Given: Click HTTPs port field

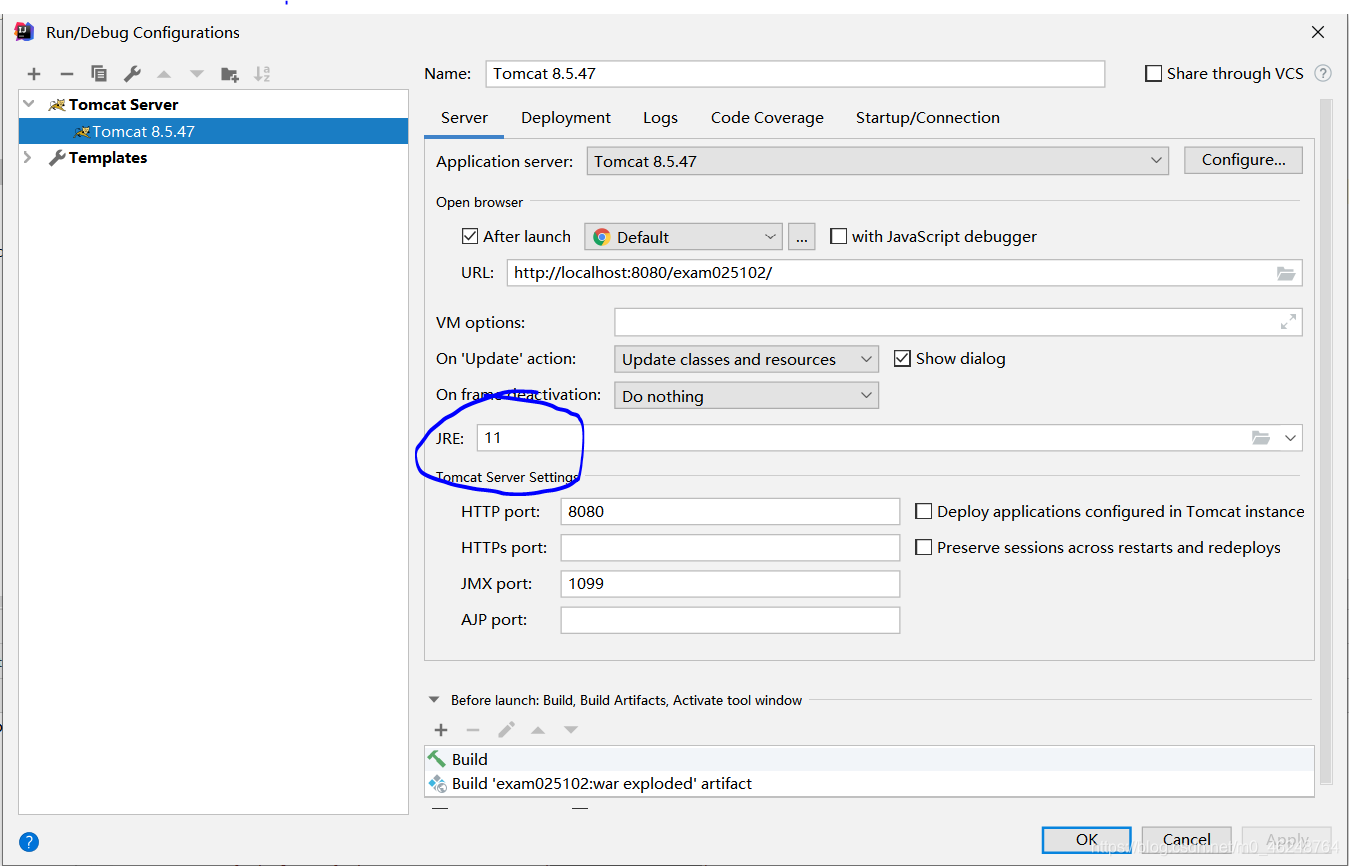Looking at the screenshot, I should tap(730, 547).
